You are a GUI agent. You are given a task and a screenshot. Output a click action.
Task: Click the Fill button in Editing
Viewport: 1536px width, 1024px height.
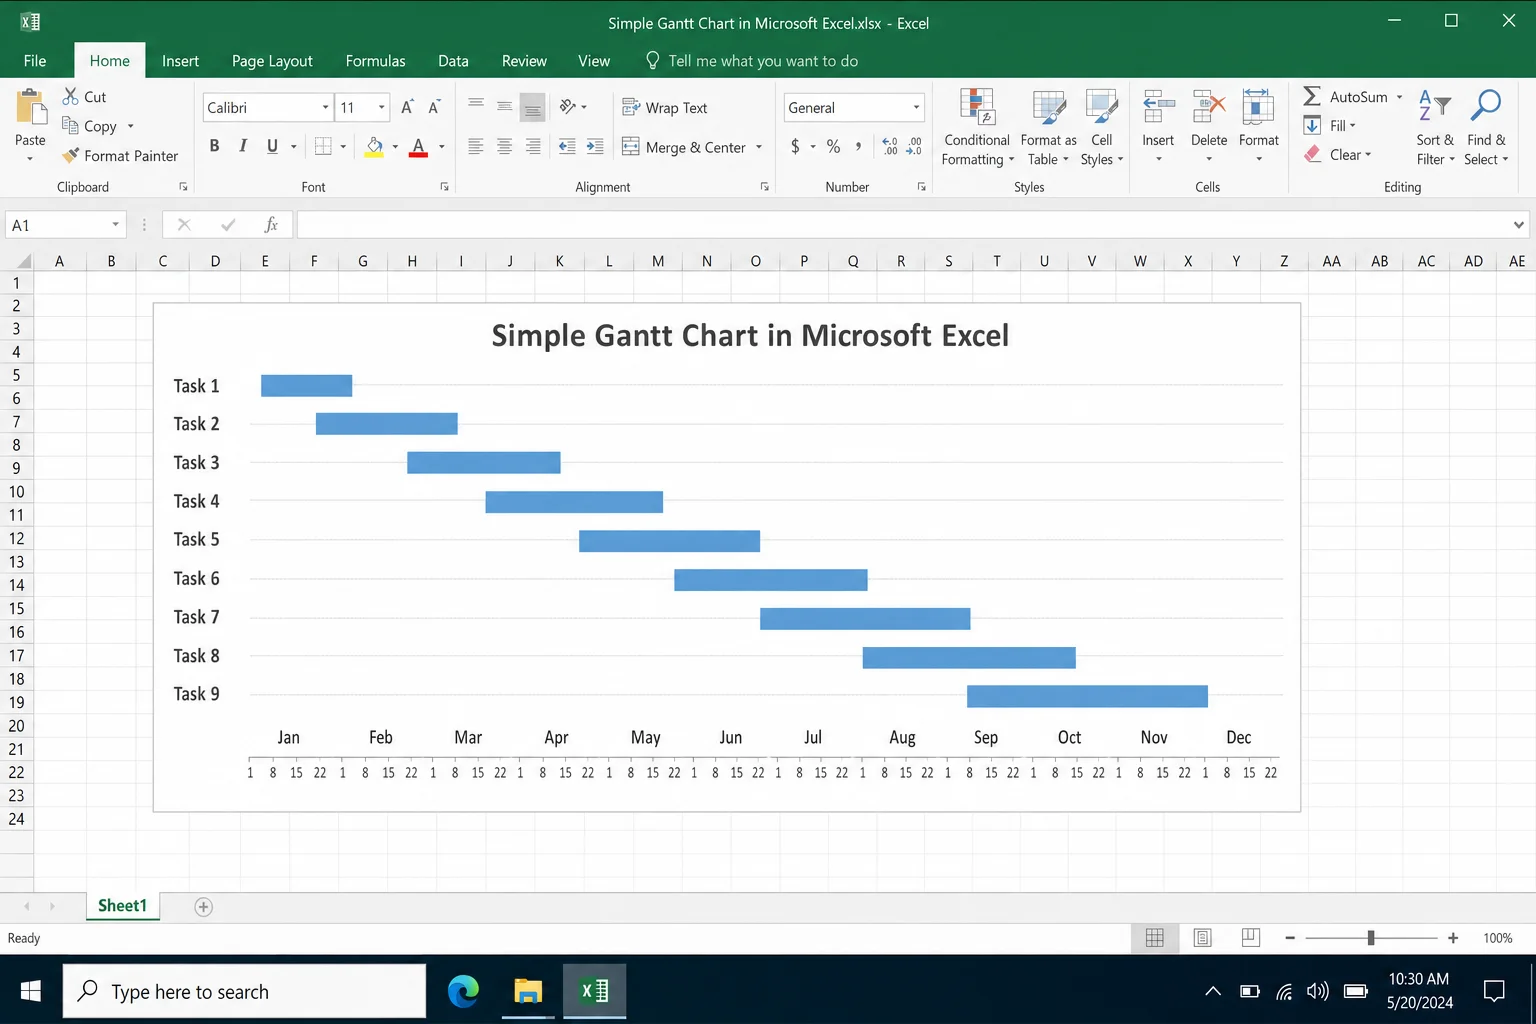point(1330,125)
